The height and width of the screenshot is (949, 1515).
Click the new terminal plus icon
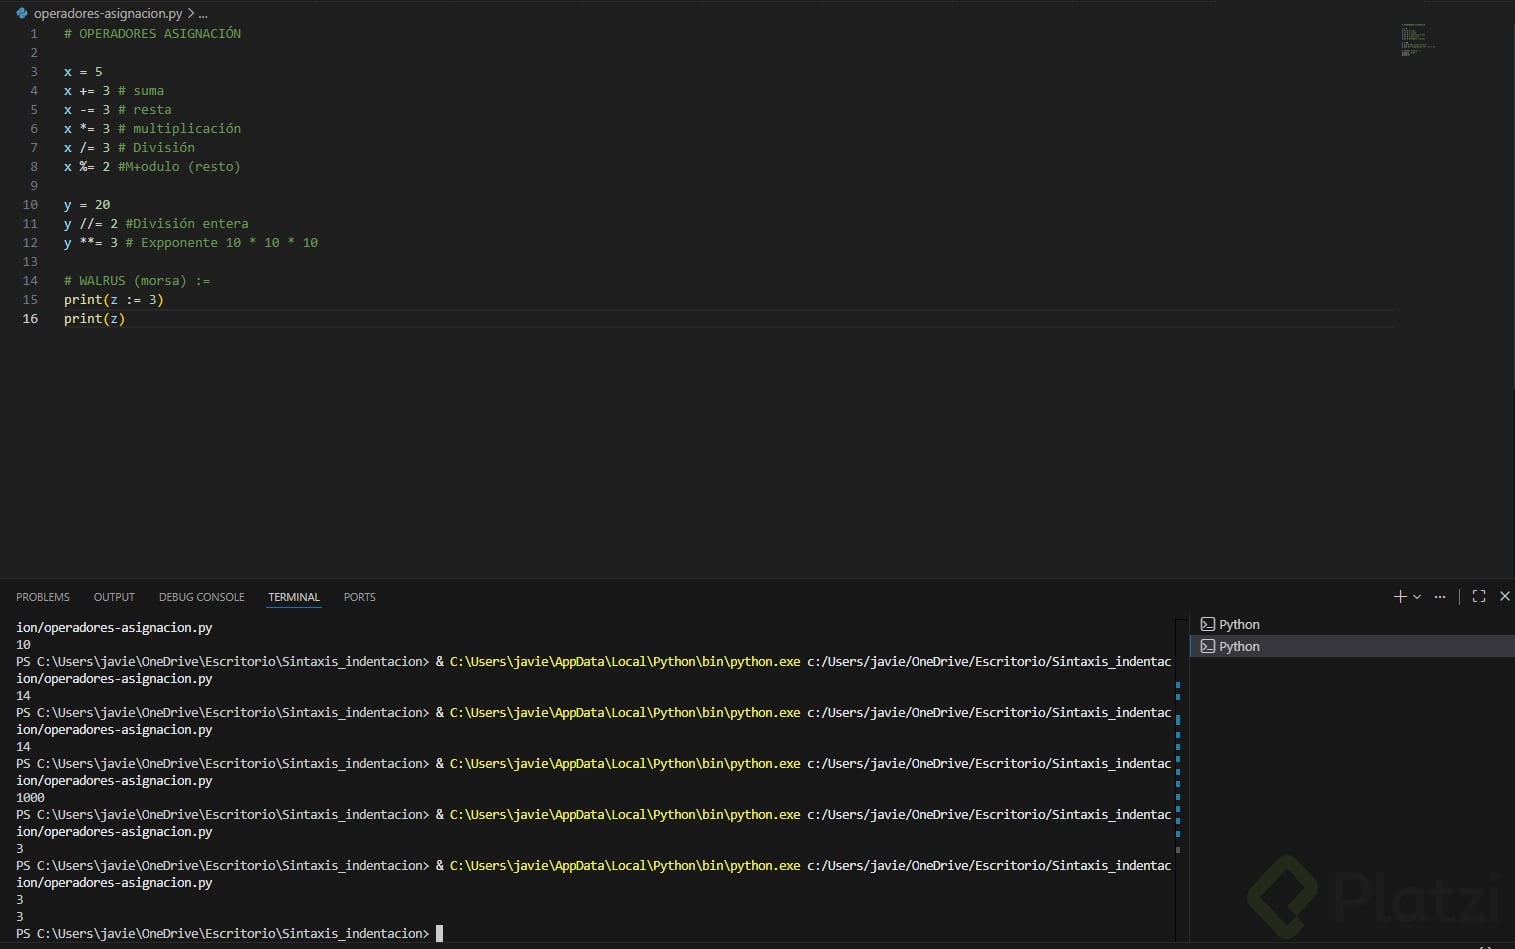tap(1399, 596)
